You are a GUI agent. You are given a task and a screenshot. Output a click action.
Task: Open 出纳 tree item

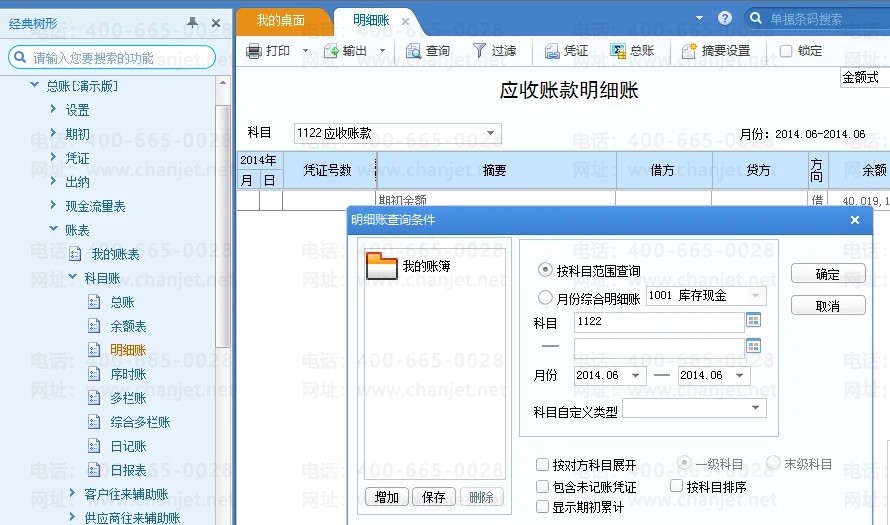pyautogui.click(x=77, y=182)
